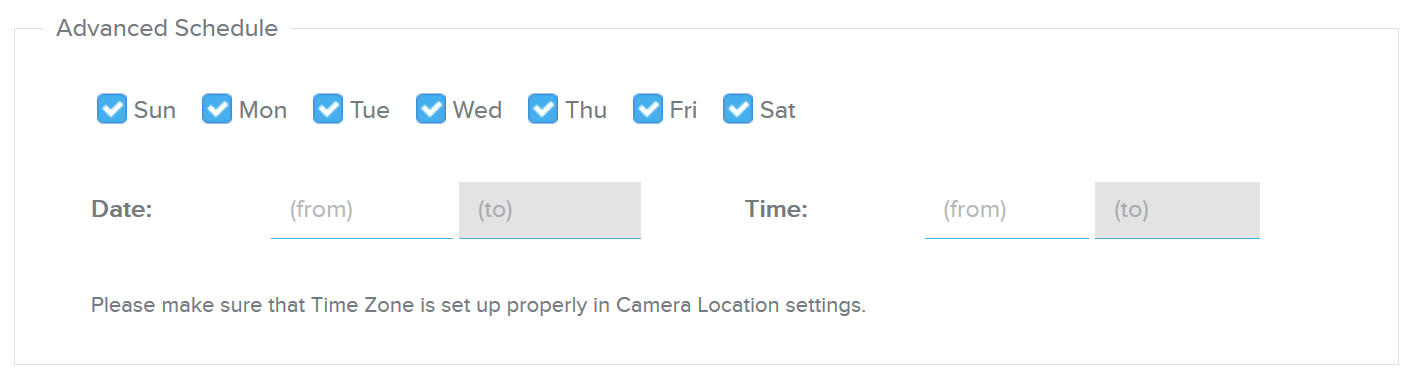Toggle the Thu checkbox box
1426x382 pixels.
coord(543,109)
